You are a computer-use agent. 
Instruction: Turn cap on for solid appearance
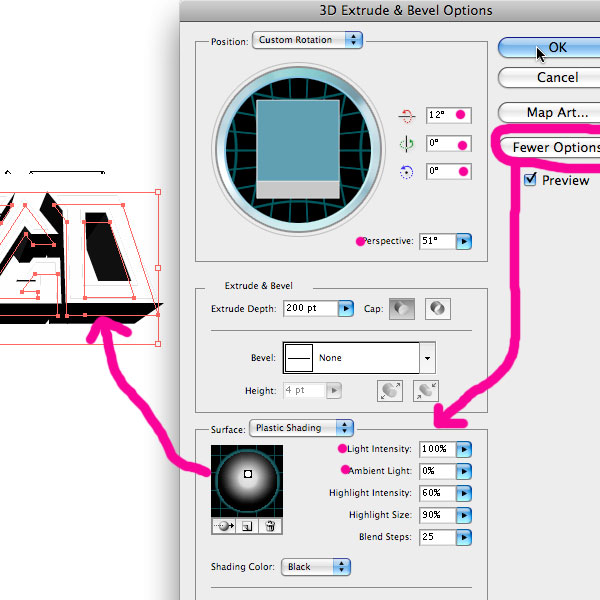coord(402,309)
